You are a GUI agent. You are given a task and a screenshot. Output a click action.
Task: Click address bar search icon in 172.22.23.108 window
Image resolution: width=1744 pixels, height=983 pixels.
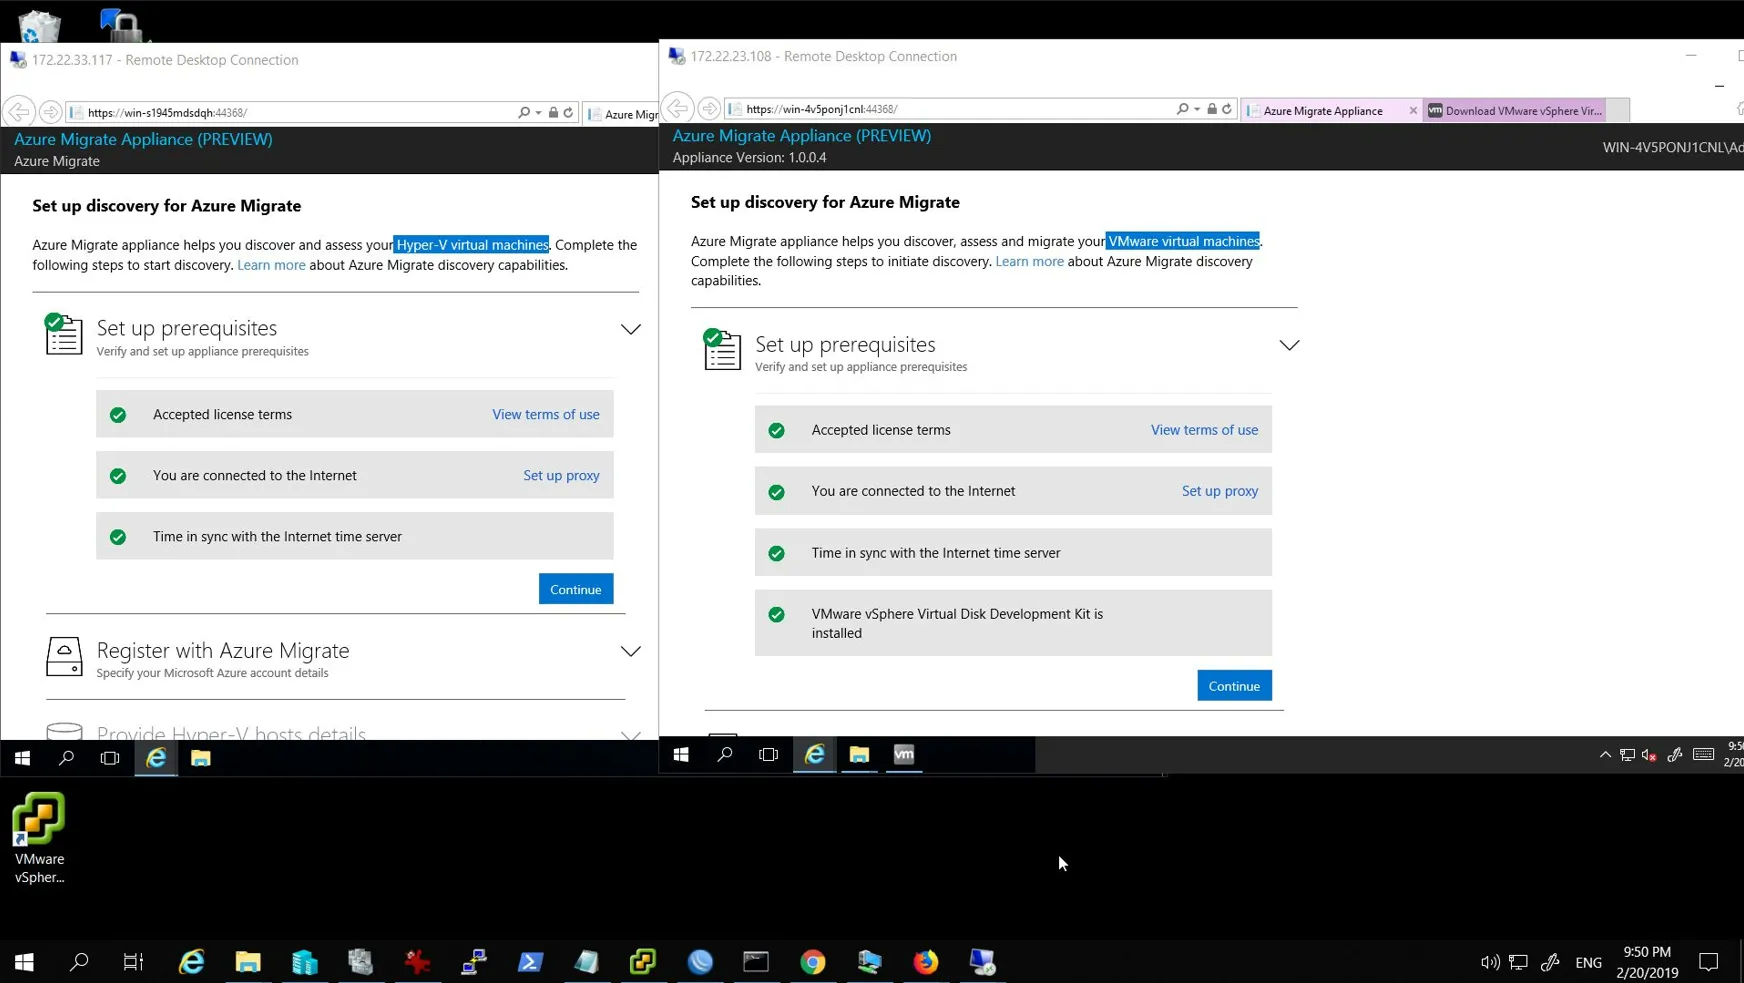point(1183,109)
